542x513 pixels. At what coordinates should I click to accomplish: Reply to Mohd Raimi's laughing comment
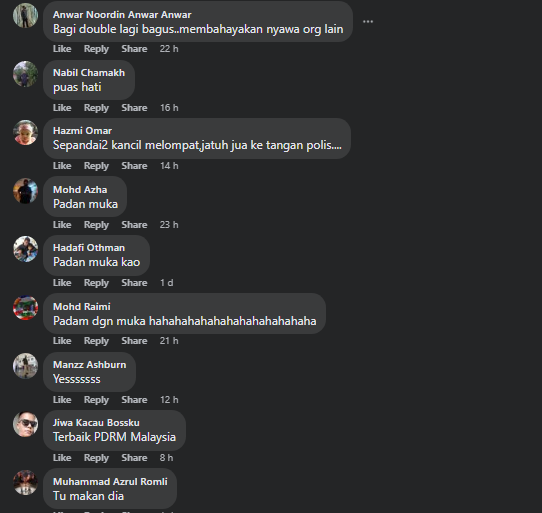pos(96,341)
